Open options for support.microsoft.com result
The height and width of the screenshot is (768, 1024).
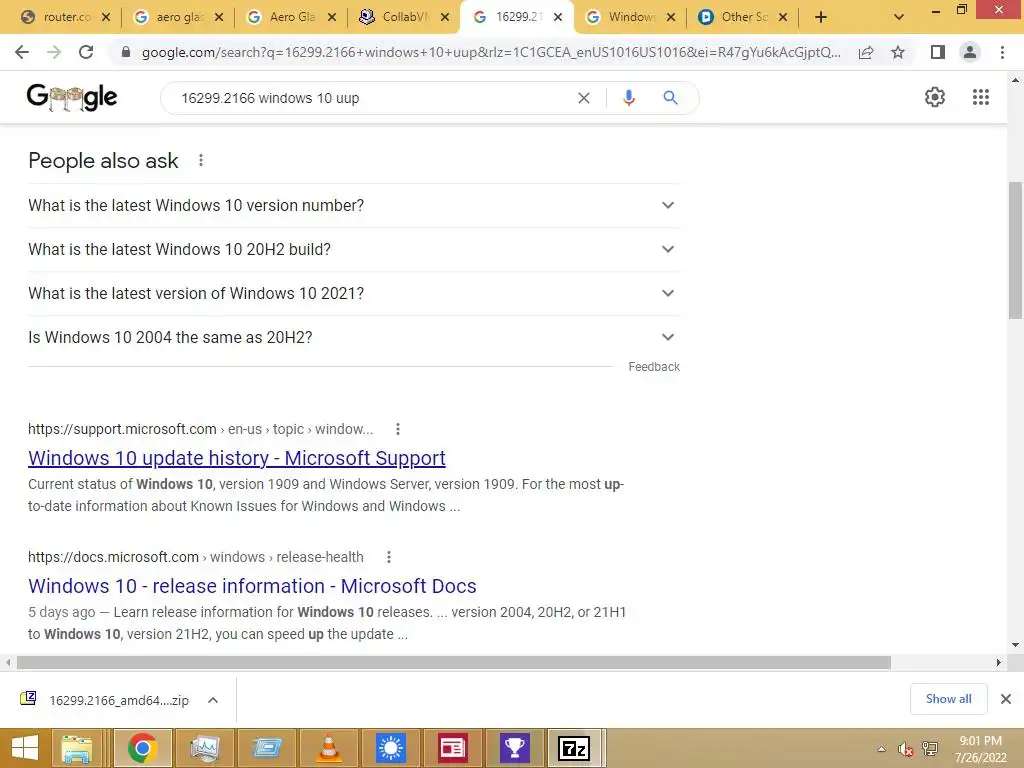(398, 429)
